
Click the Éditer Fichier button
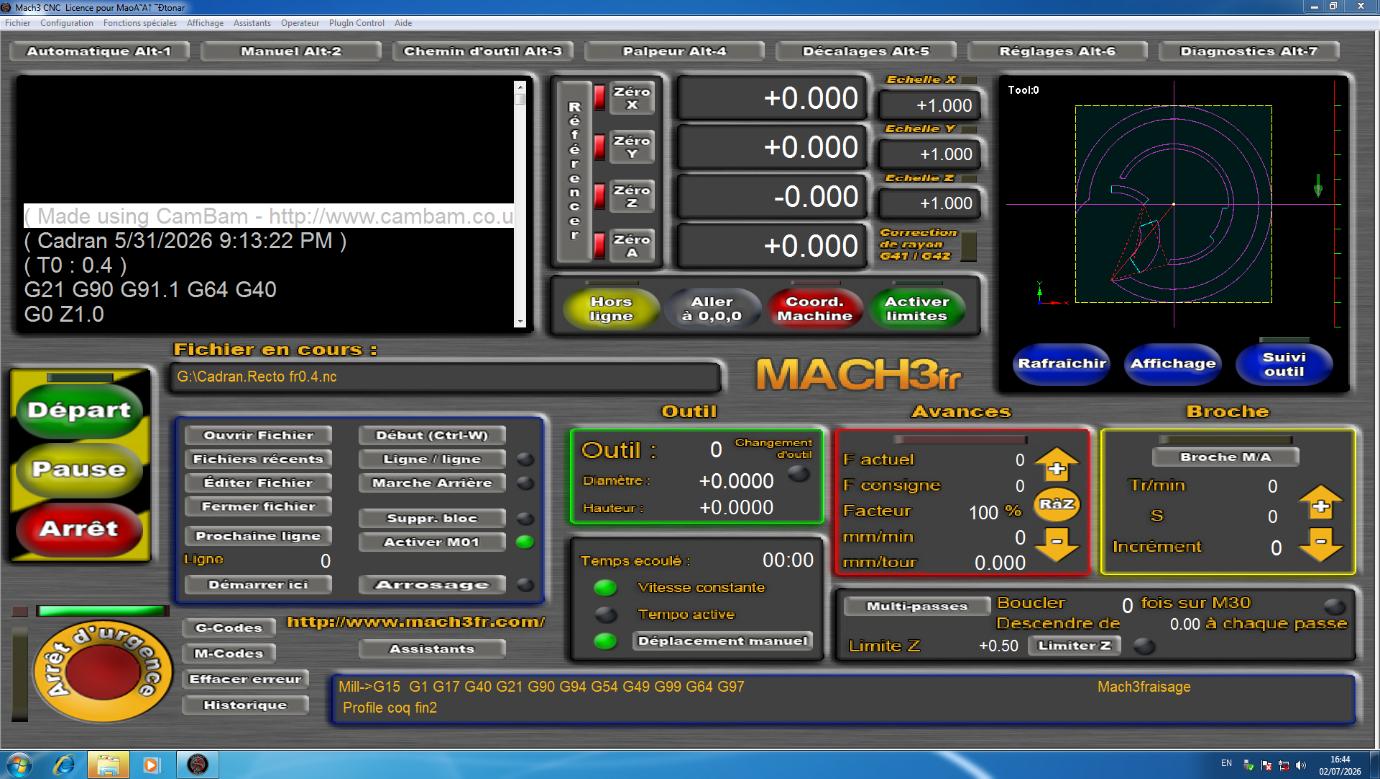pos(258,483)
